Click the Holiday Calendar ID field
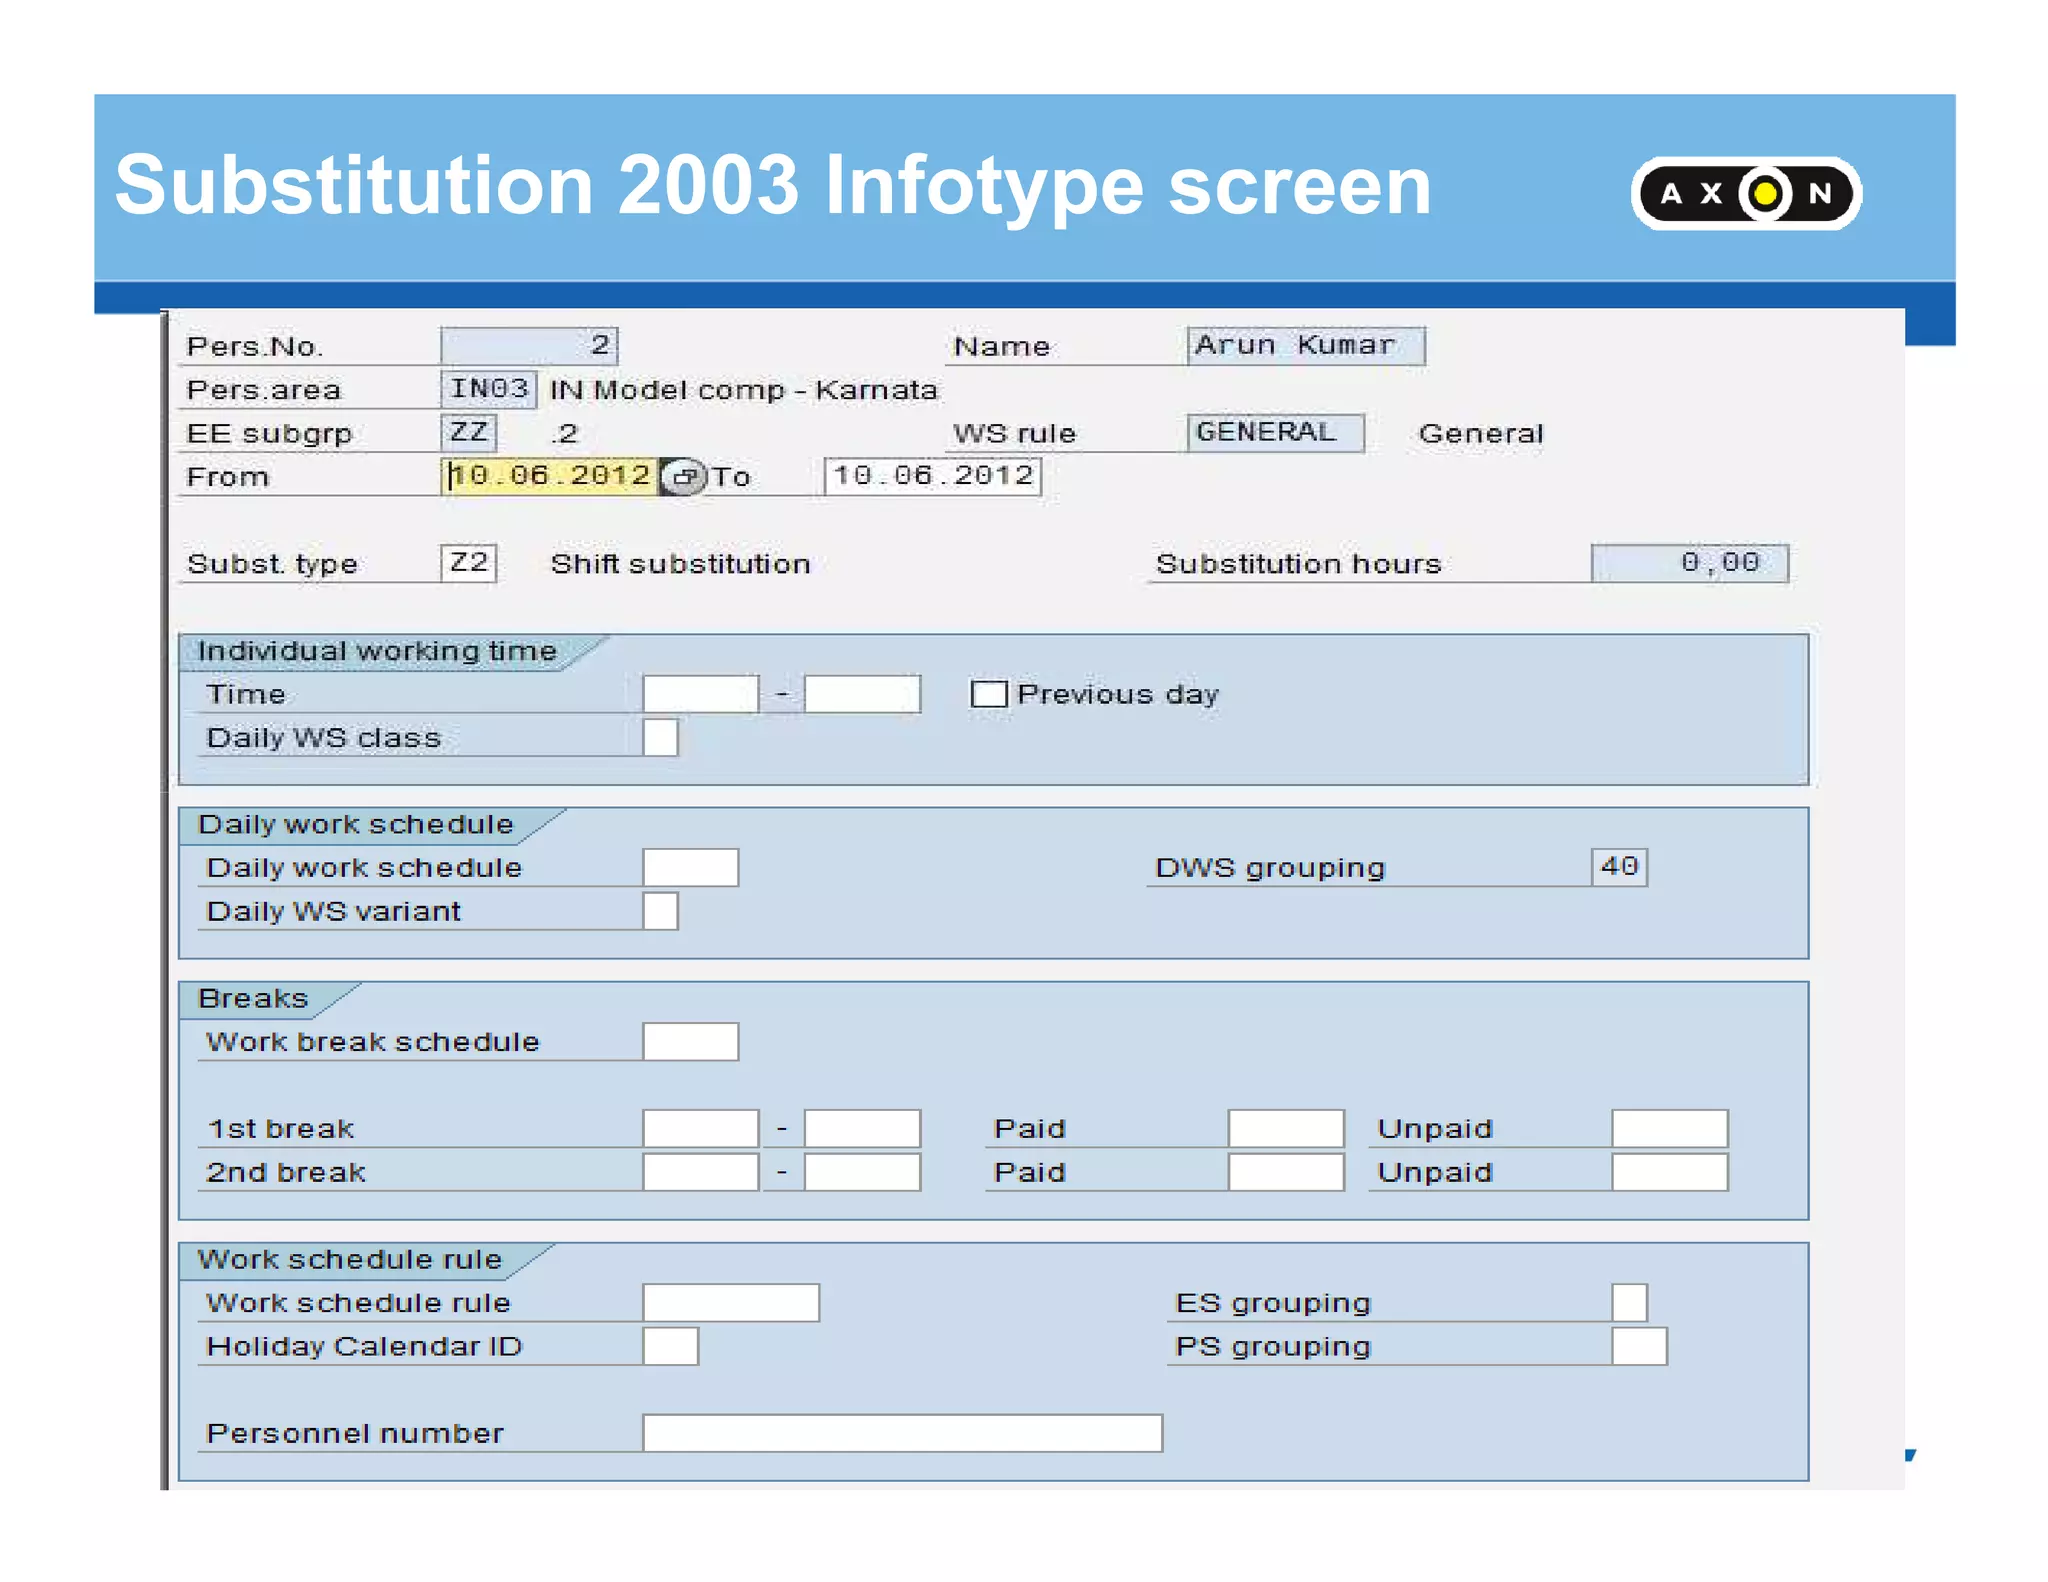Viewport: 2048px width, 1582px height. tap(670, 1346)
